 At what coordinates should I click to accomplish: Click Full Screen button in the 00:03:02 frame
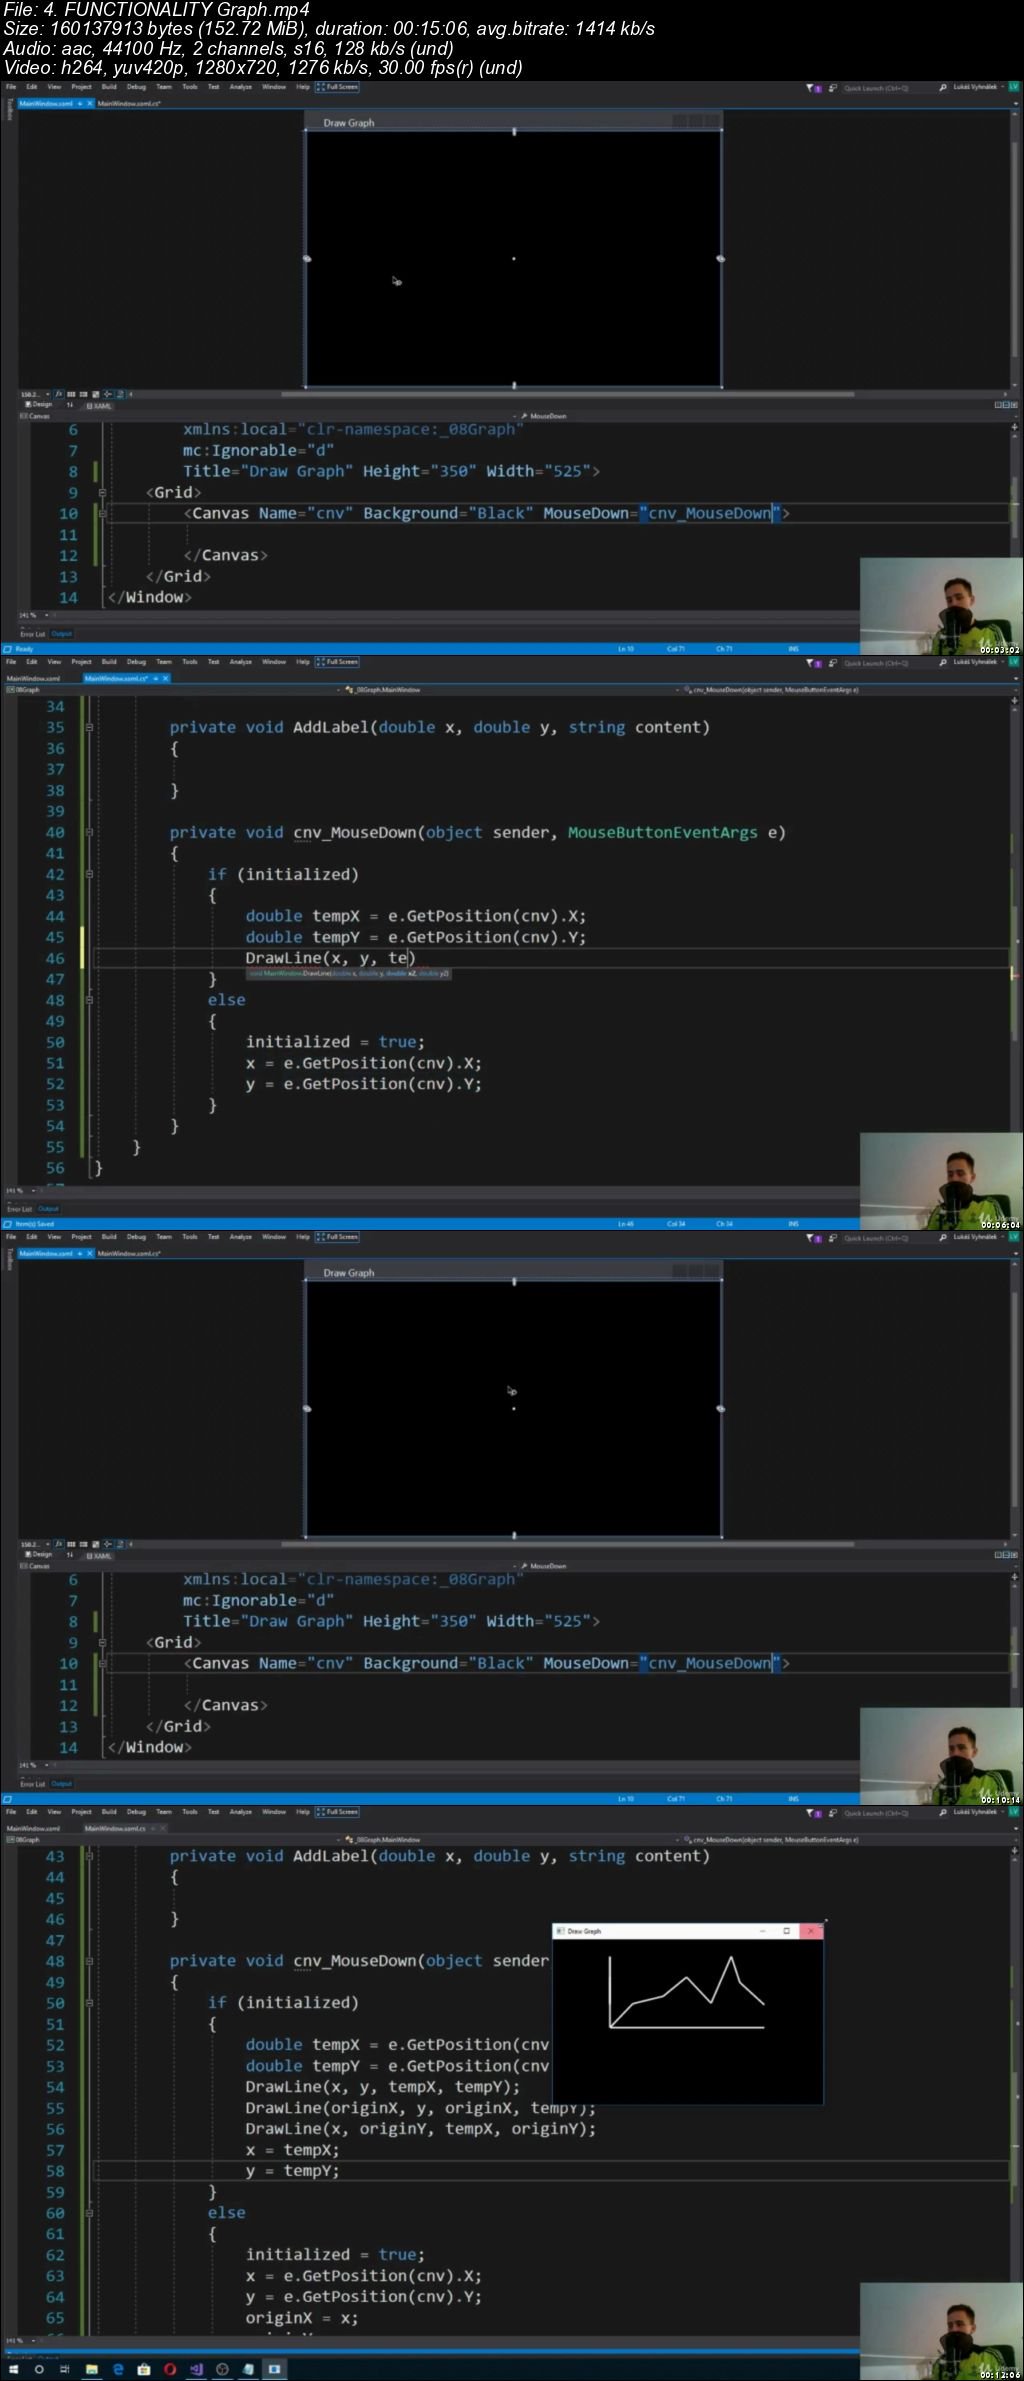[337, 87]
